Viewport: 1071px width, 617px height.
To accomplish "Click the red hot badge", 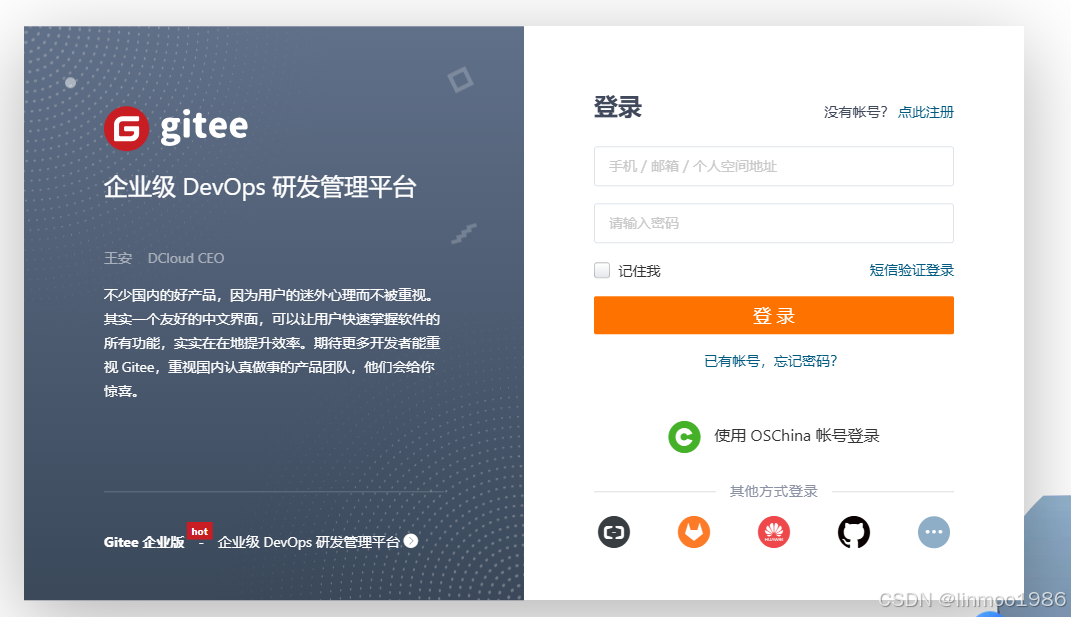I will click(x=199, y=531).
